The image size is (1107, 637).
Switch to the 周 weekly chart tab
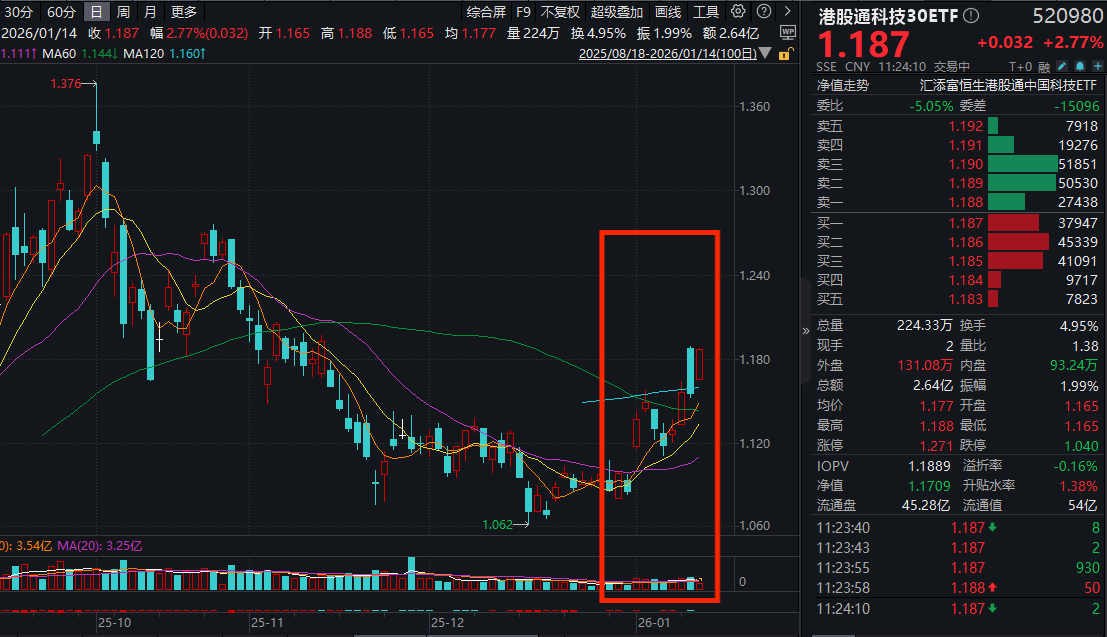point(124,11)
